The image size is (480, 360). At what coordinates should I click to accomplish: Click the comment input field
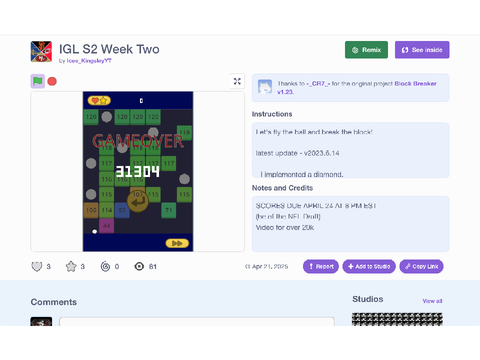click(197, 322)
